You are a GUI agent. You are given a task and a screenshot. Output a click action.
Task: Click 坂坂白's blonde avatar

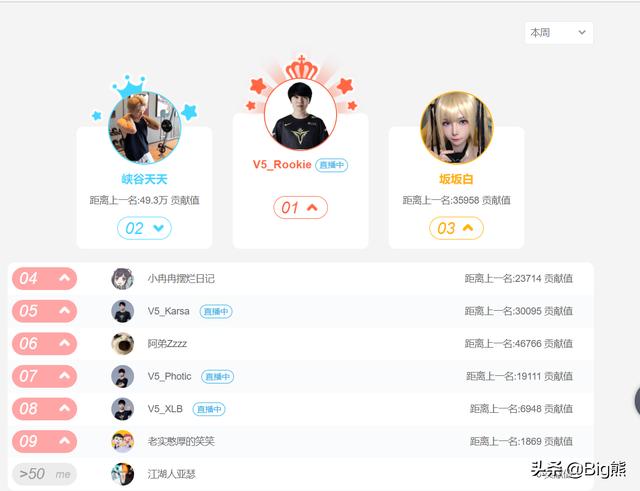pyautogui.click(x=457, y=128)
